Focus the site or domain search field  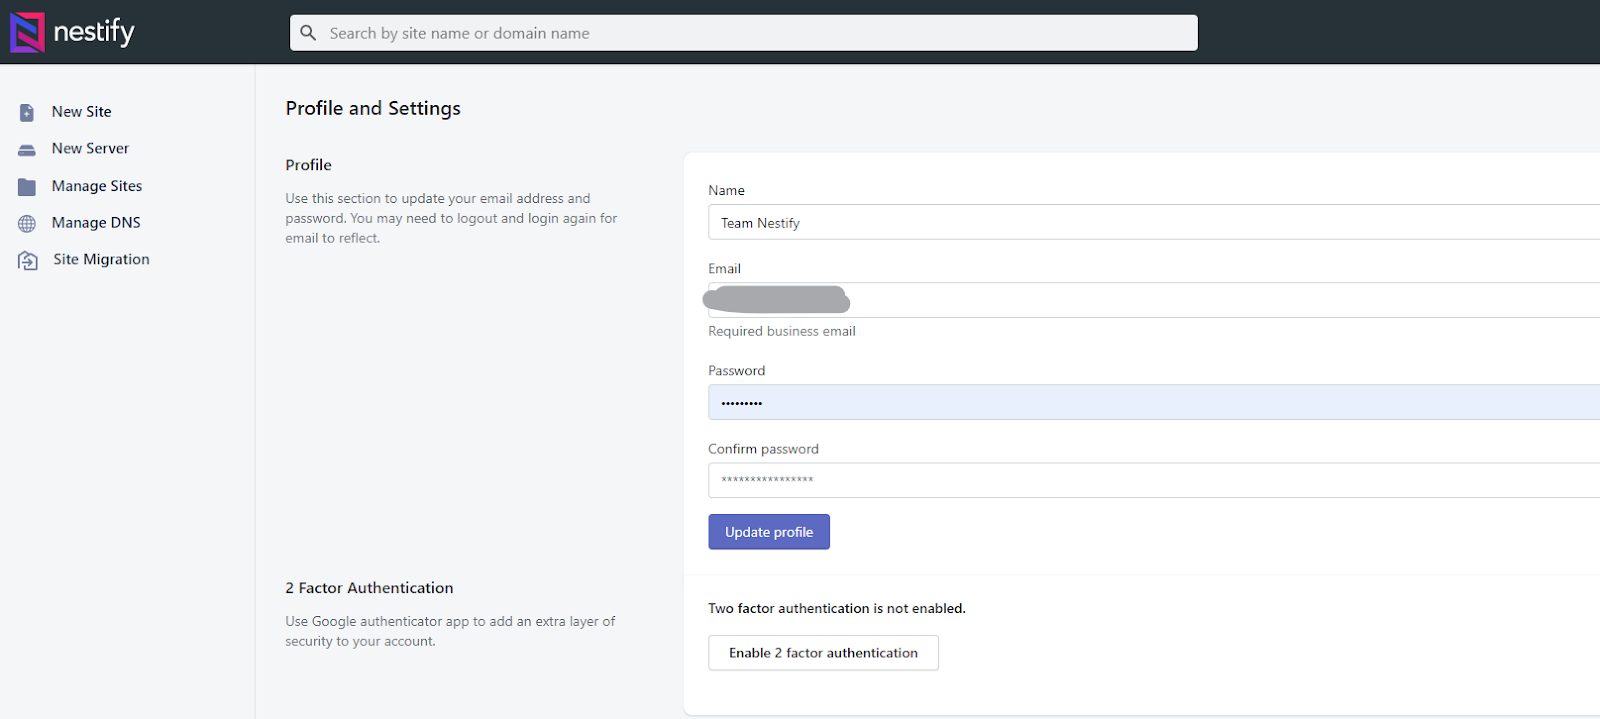click(744, 33)
